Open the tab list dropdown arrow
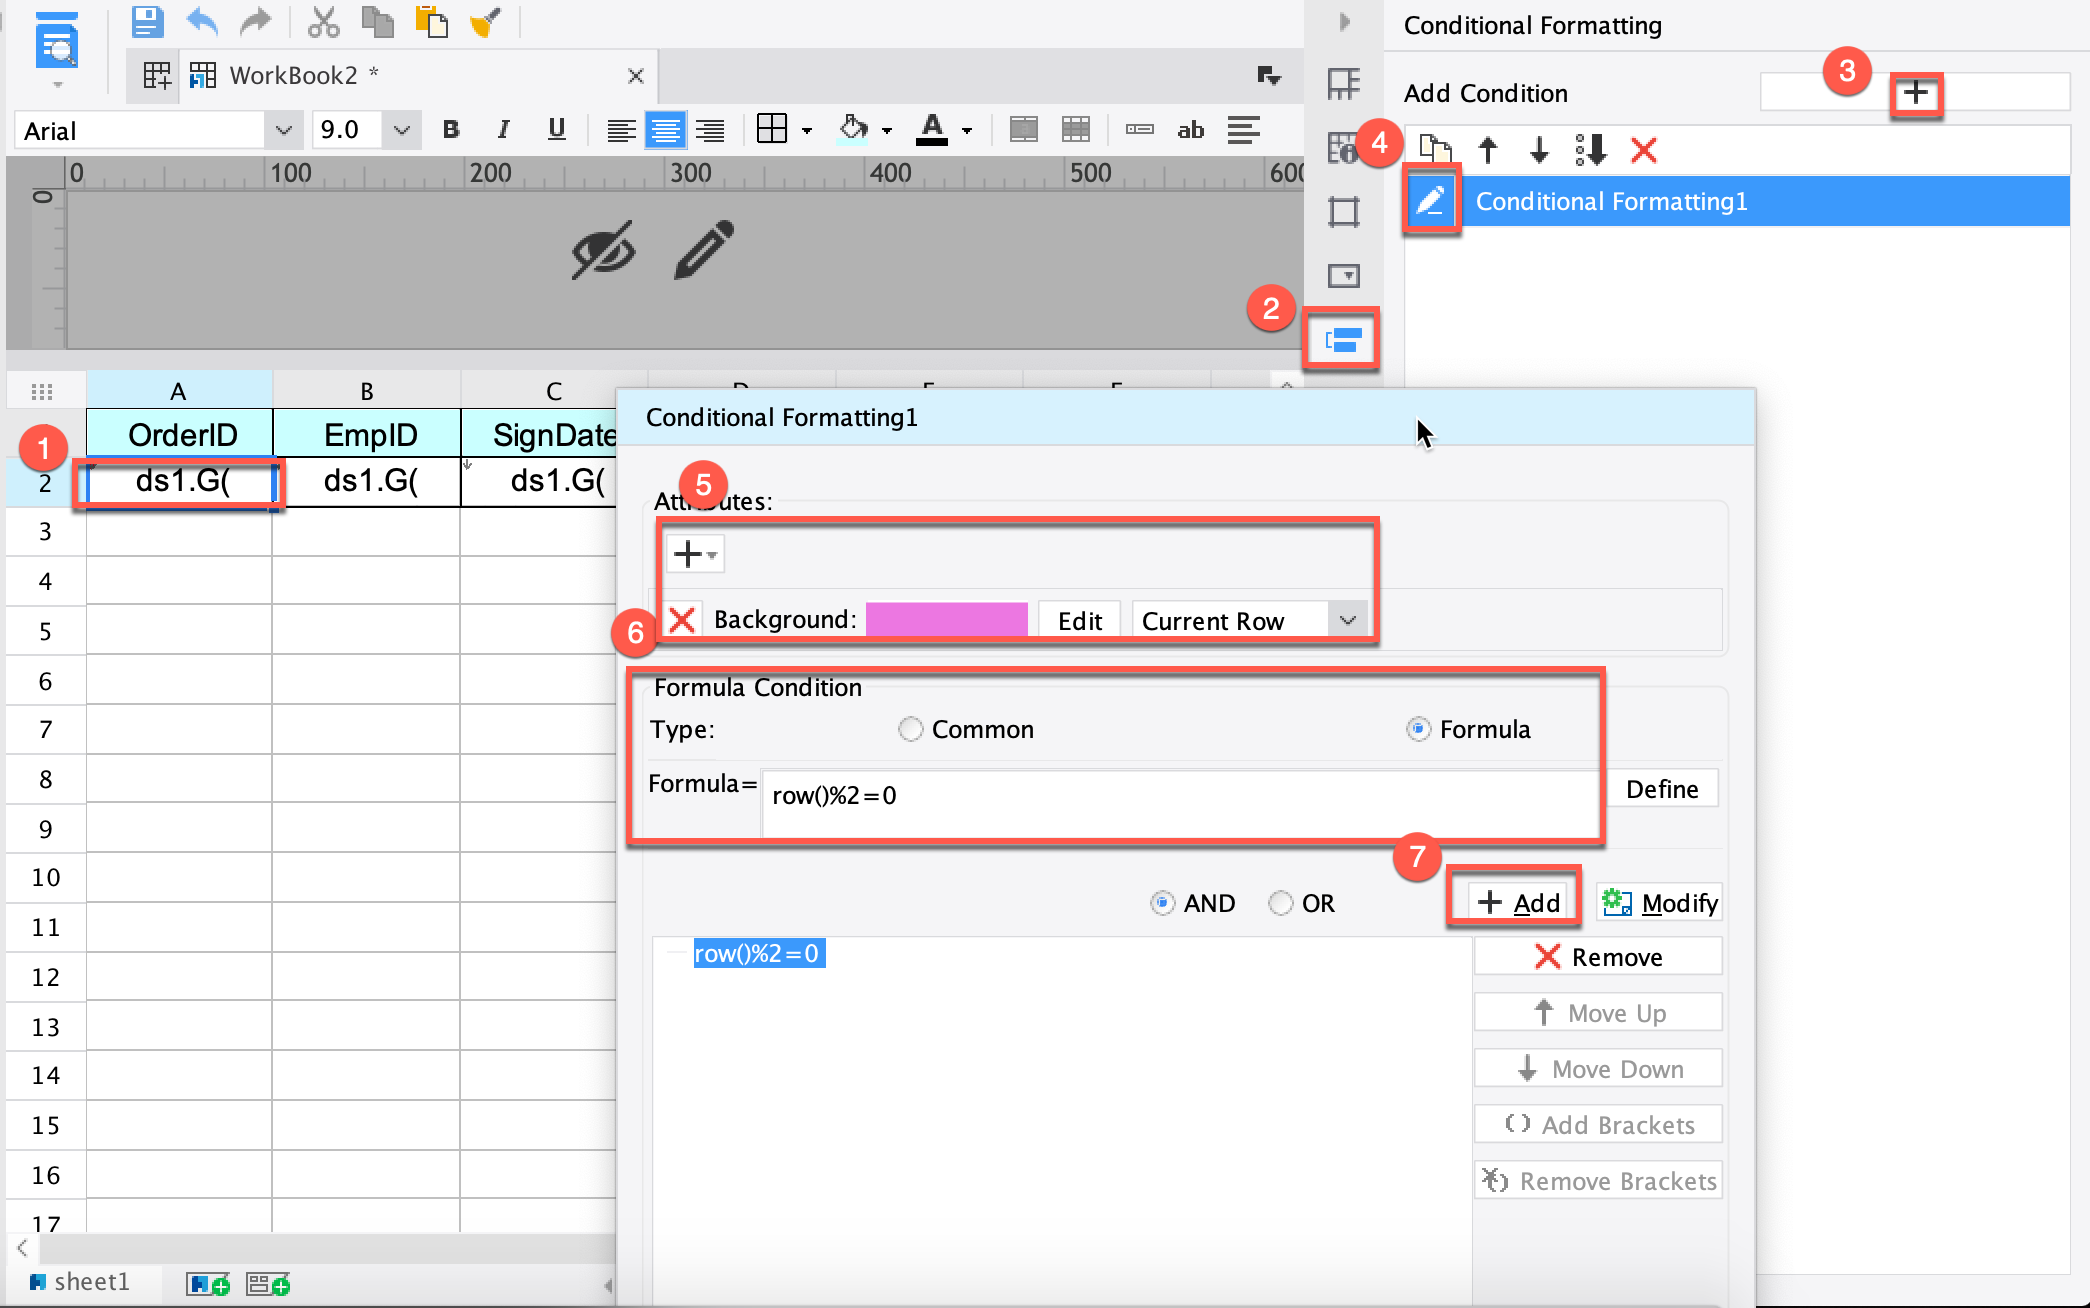Image resolution: width=2090 pixels, height=1308 pixels. 1269,75
